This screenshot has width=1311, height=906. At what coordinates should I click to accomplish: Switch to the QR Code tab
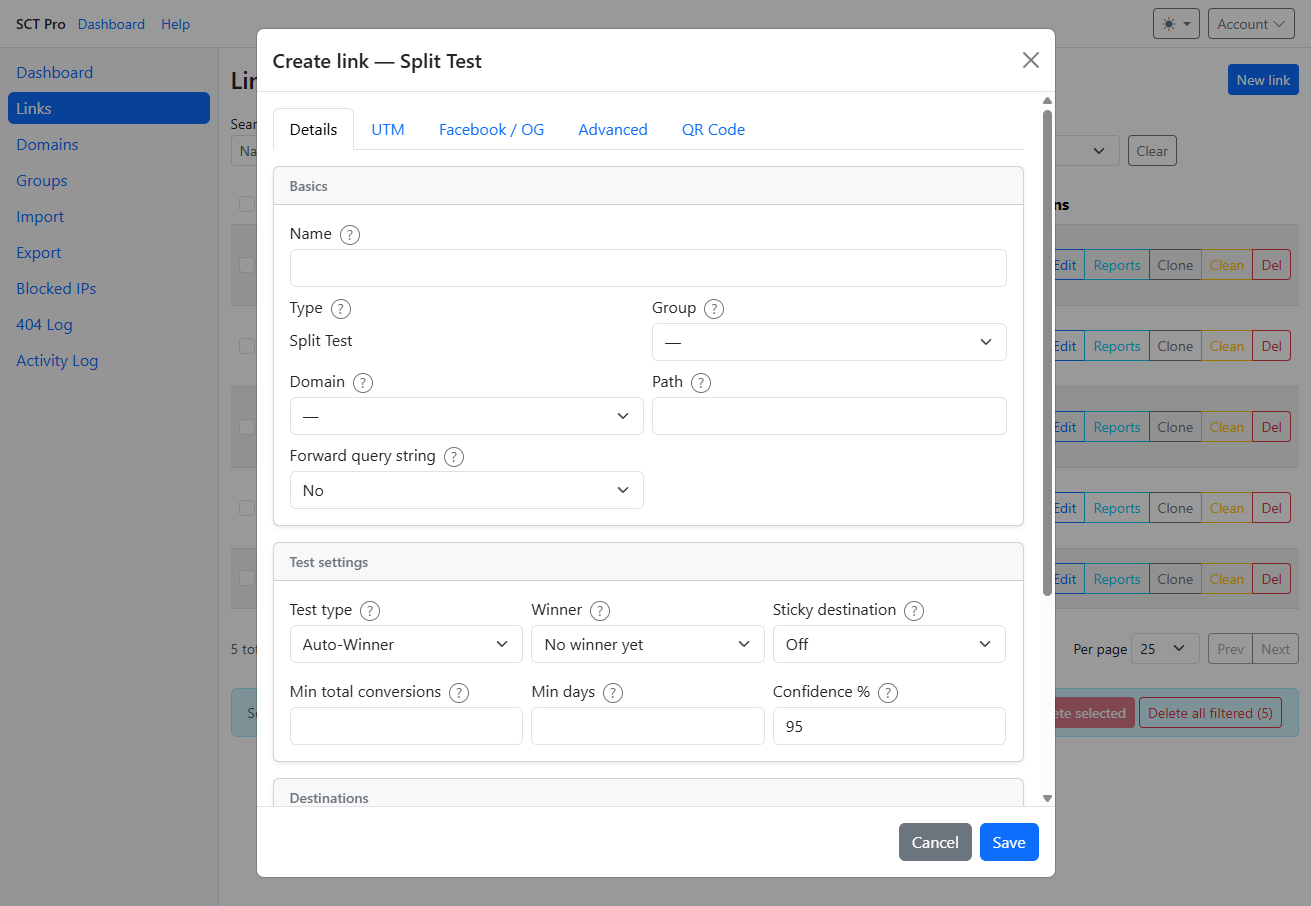(713, 129)
